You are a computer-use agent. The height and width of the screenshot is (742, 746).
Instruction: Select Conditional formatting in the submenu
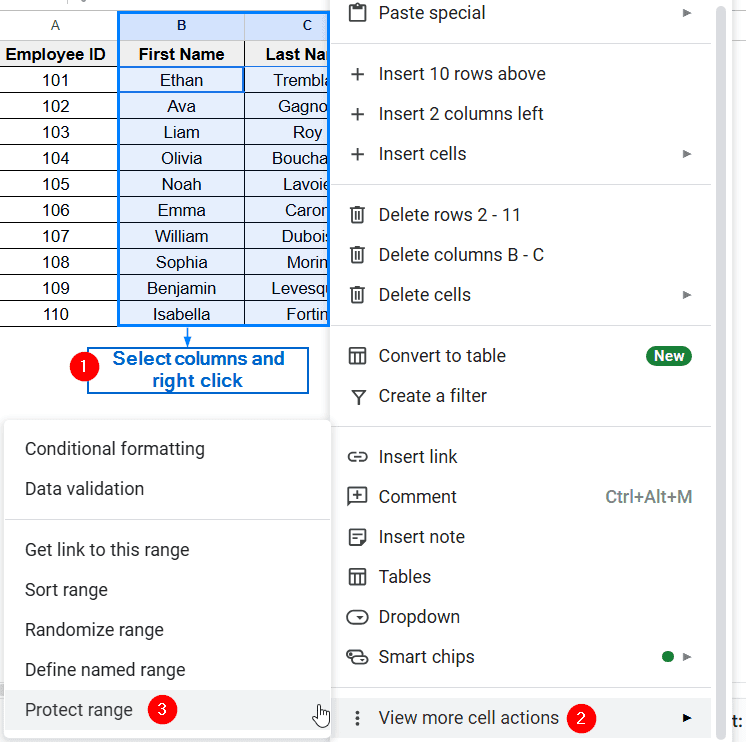[x=167, y=449]
